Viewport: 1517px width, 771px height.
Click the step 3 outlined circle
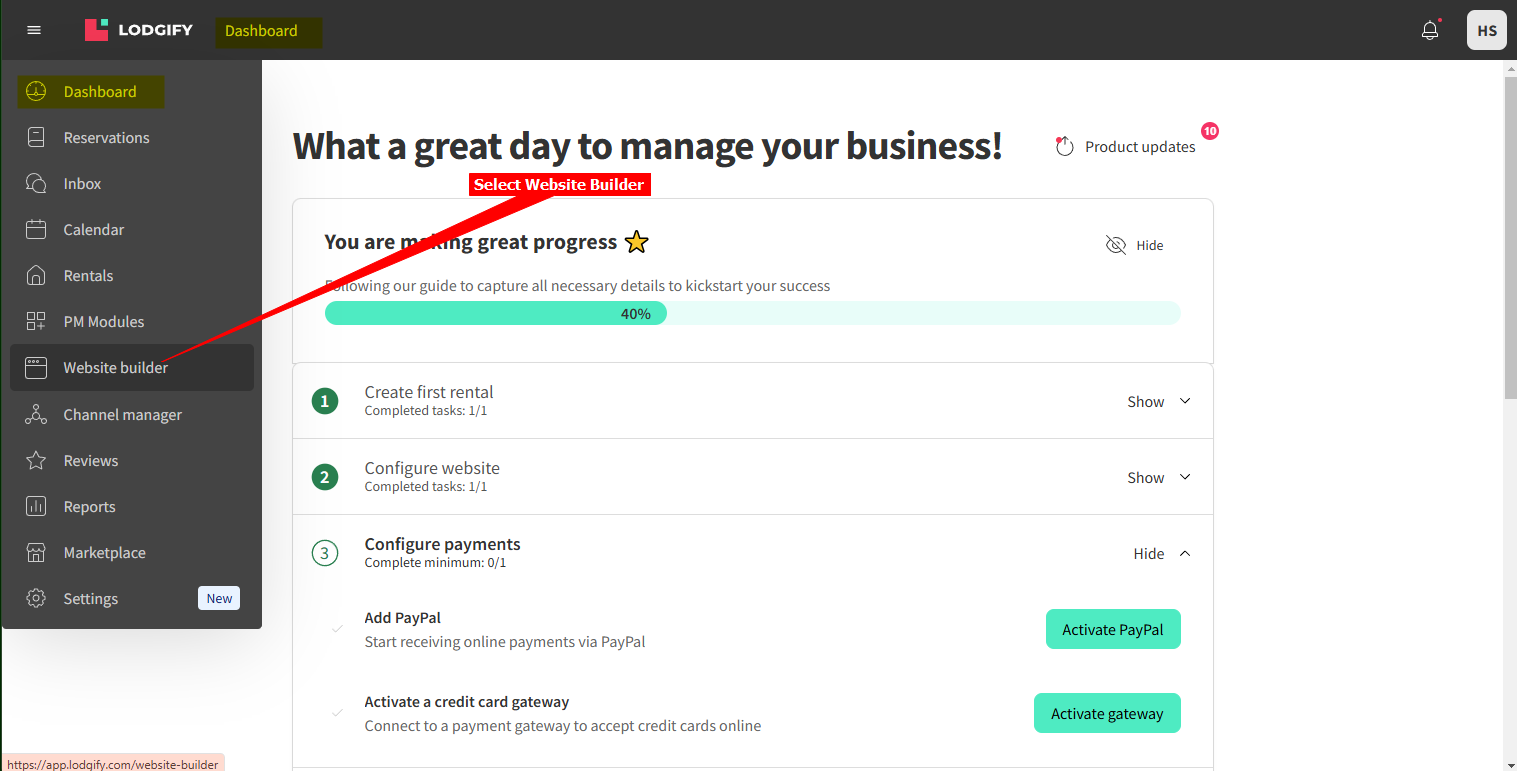click(324, 553)
